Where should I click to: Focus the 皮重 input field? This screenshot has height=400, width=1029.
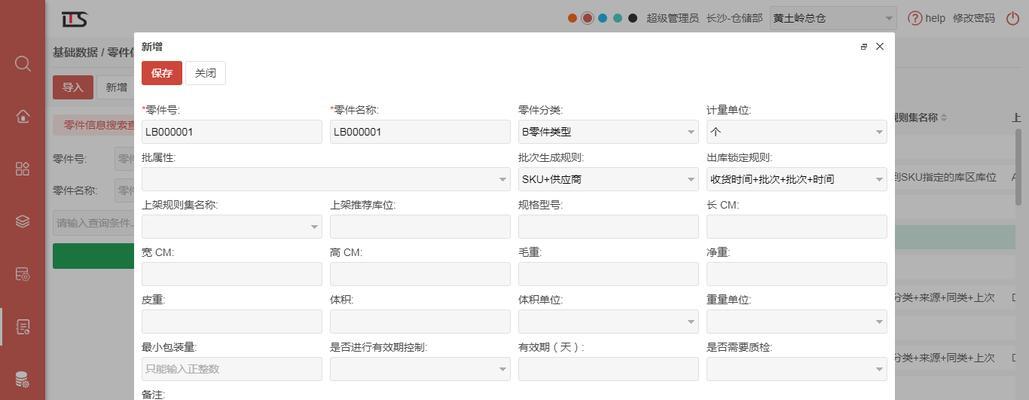(x=232, y=321)
